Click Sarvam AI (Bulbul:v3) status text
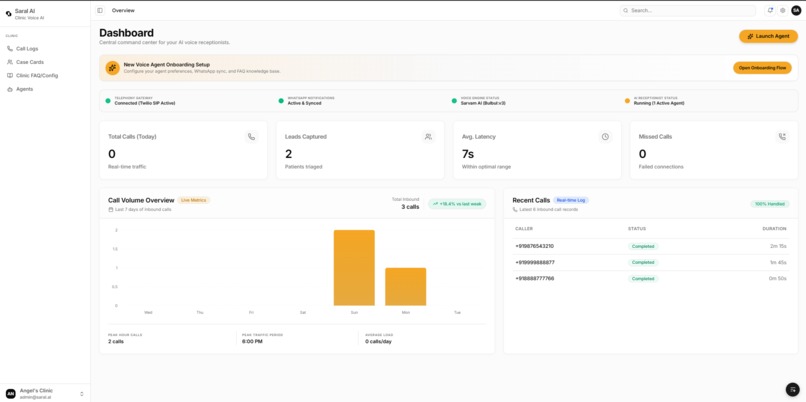 483,103
